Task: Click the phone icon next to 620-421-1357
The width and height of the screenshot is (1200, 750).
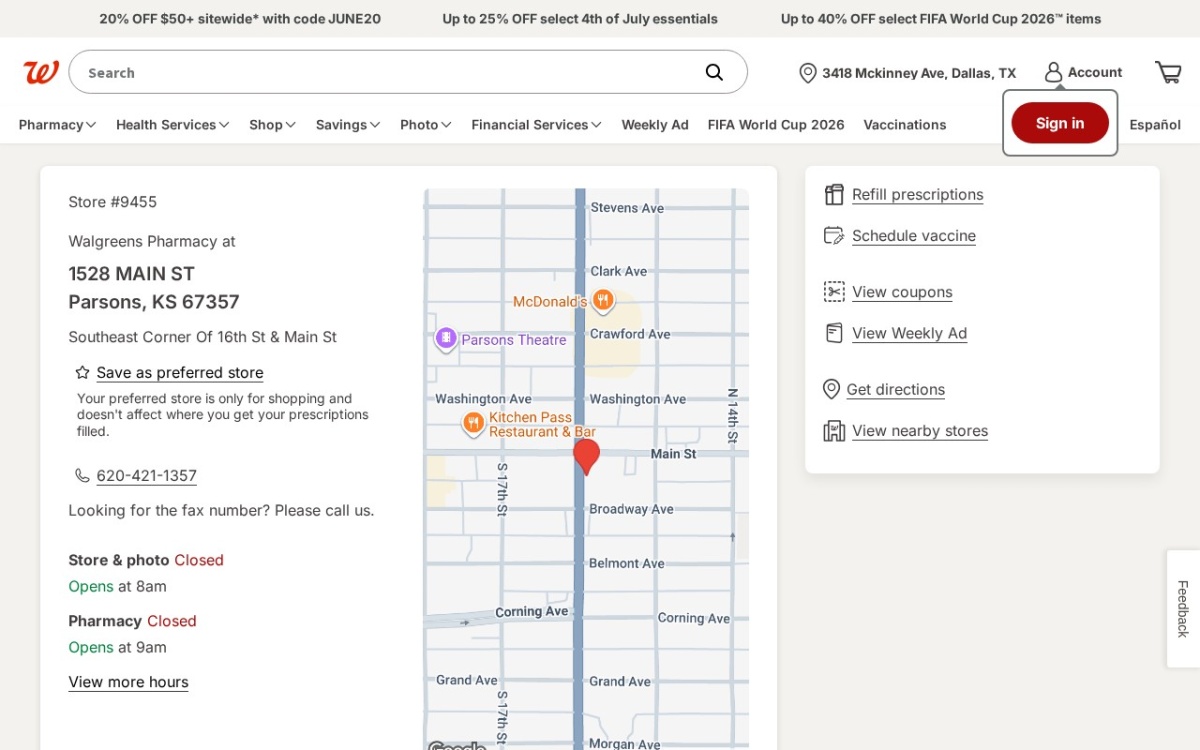Action: (82, 476)
